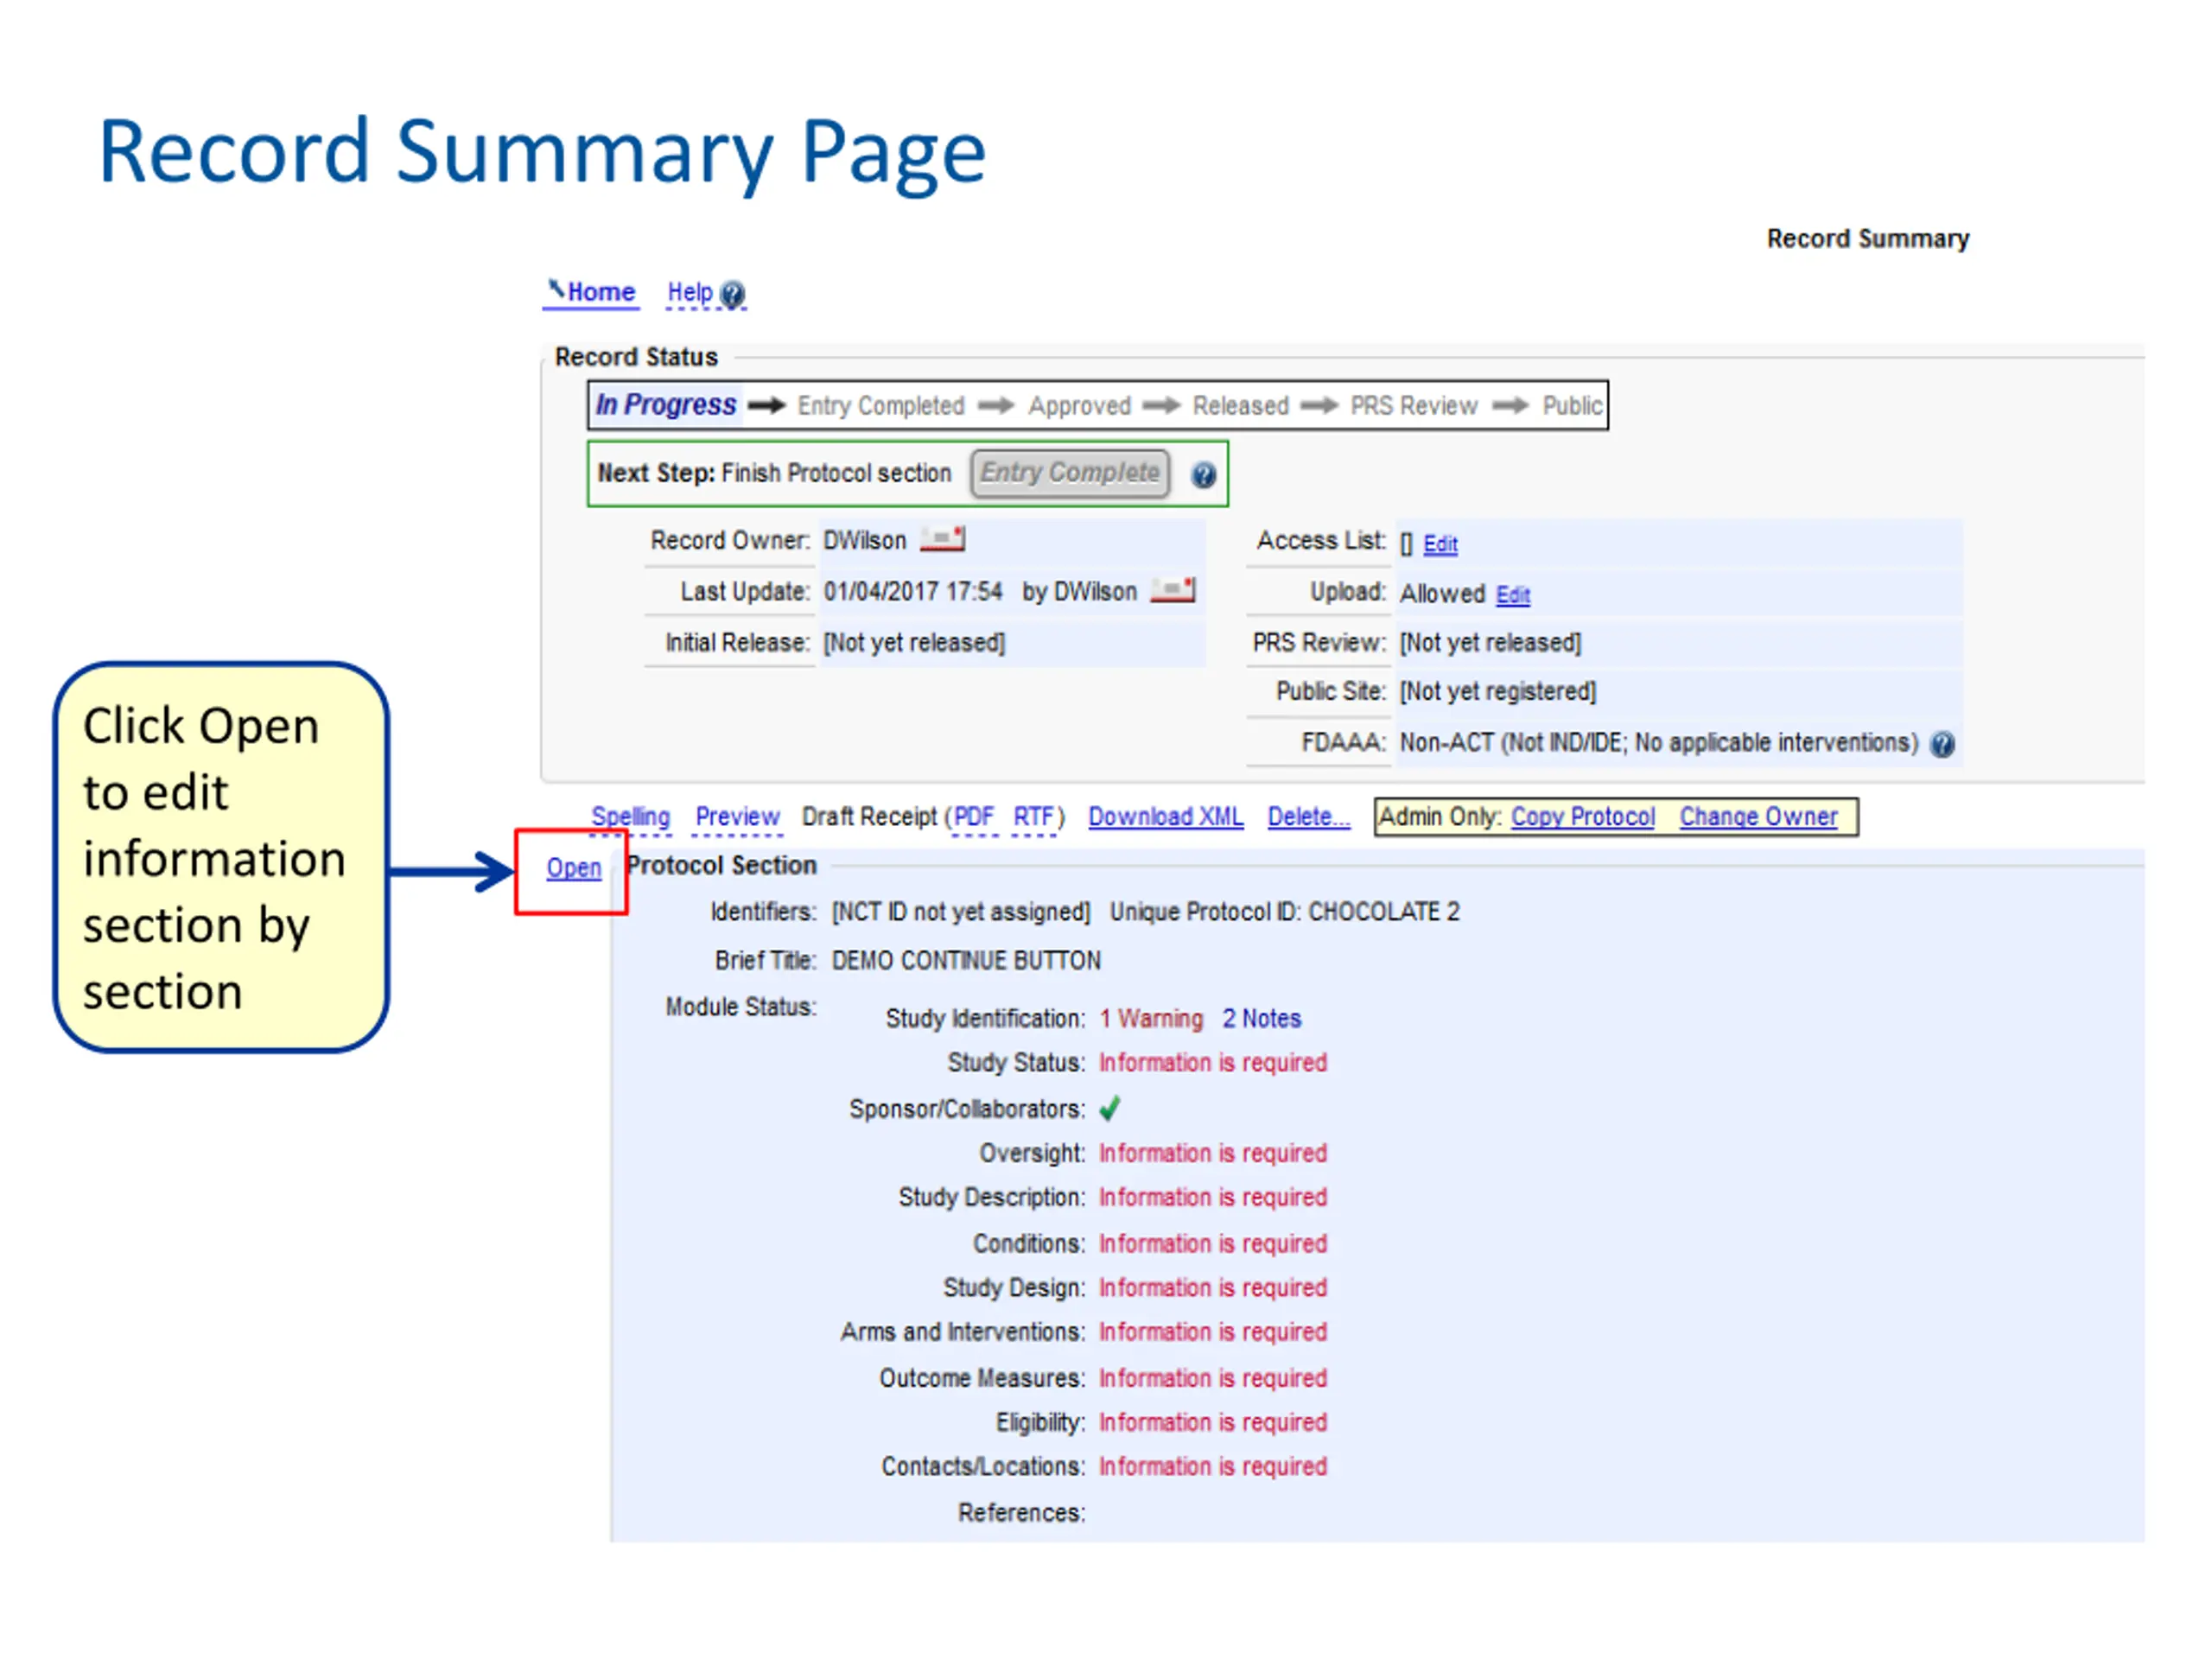Click the Copy Protocol admin link
The height and width of the screenshot is (1659, 2212).
click(x=1583, y=817)
